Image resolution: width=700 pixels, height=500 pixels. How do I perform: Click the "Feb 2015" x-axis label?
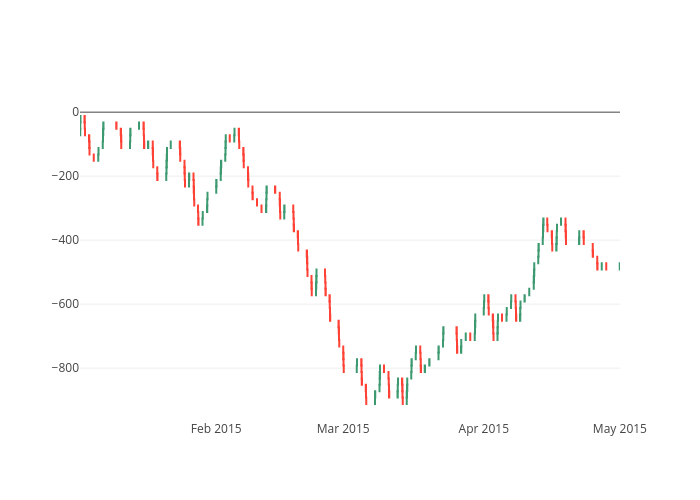[216, 429]
